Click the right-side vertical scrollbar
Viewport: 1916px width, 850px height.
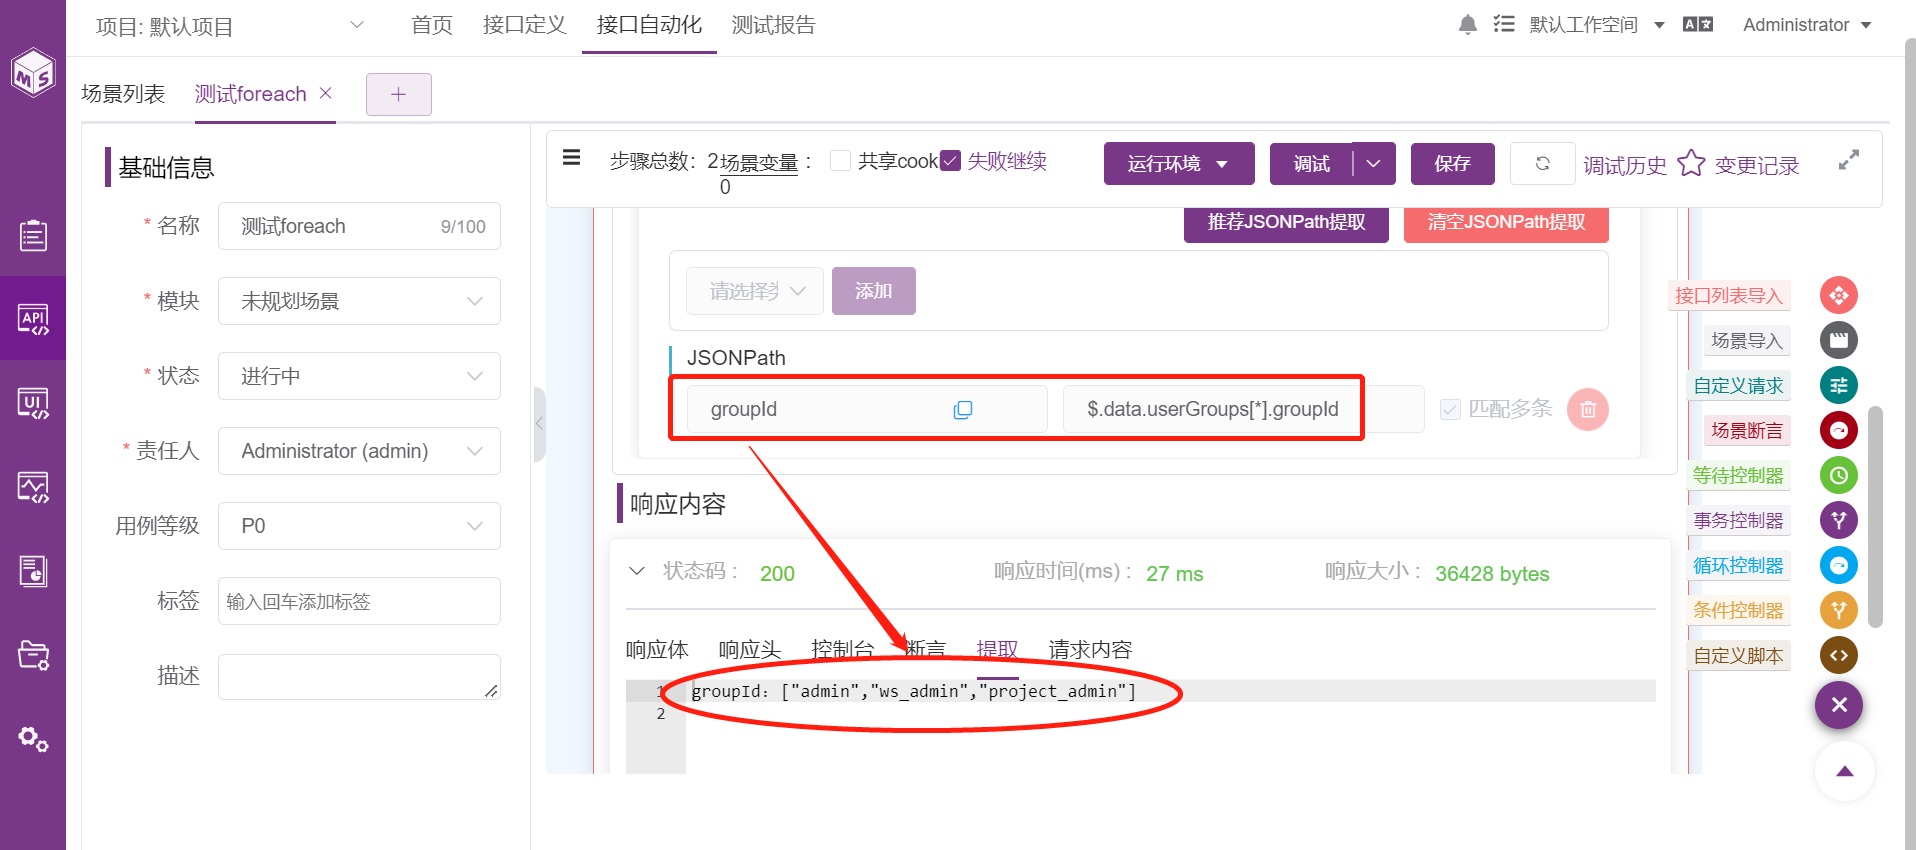coord(1875,516)
